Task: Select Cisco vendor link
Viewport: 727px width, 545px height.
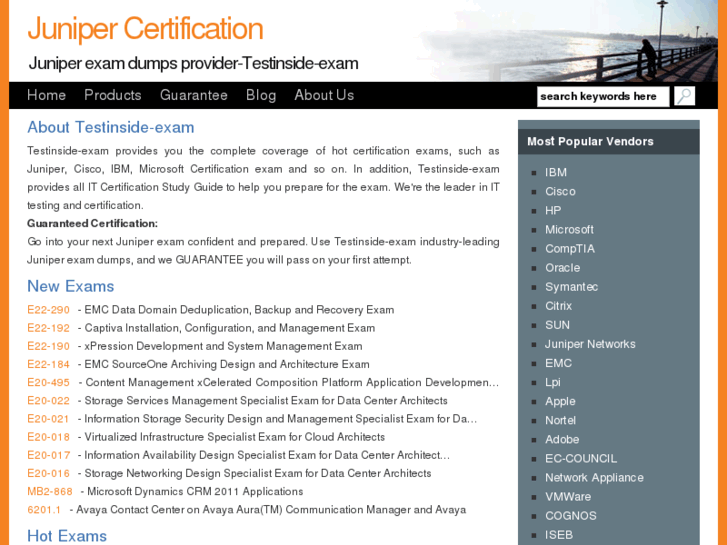Action: point(561,192)
